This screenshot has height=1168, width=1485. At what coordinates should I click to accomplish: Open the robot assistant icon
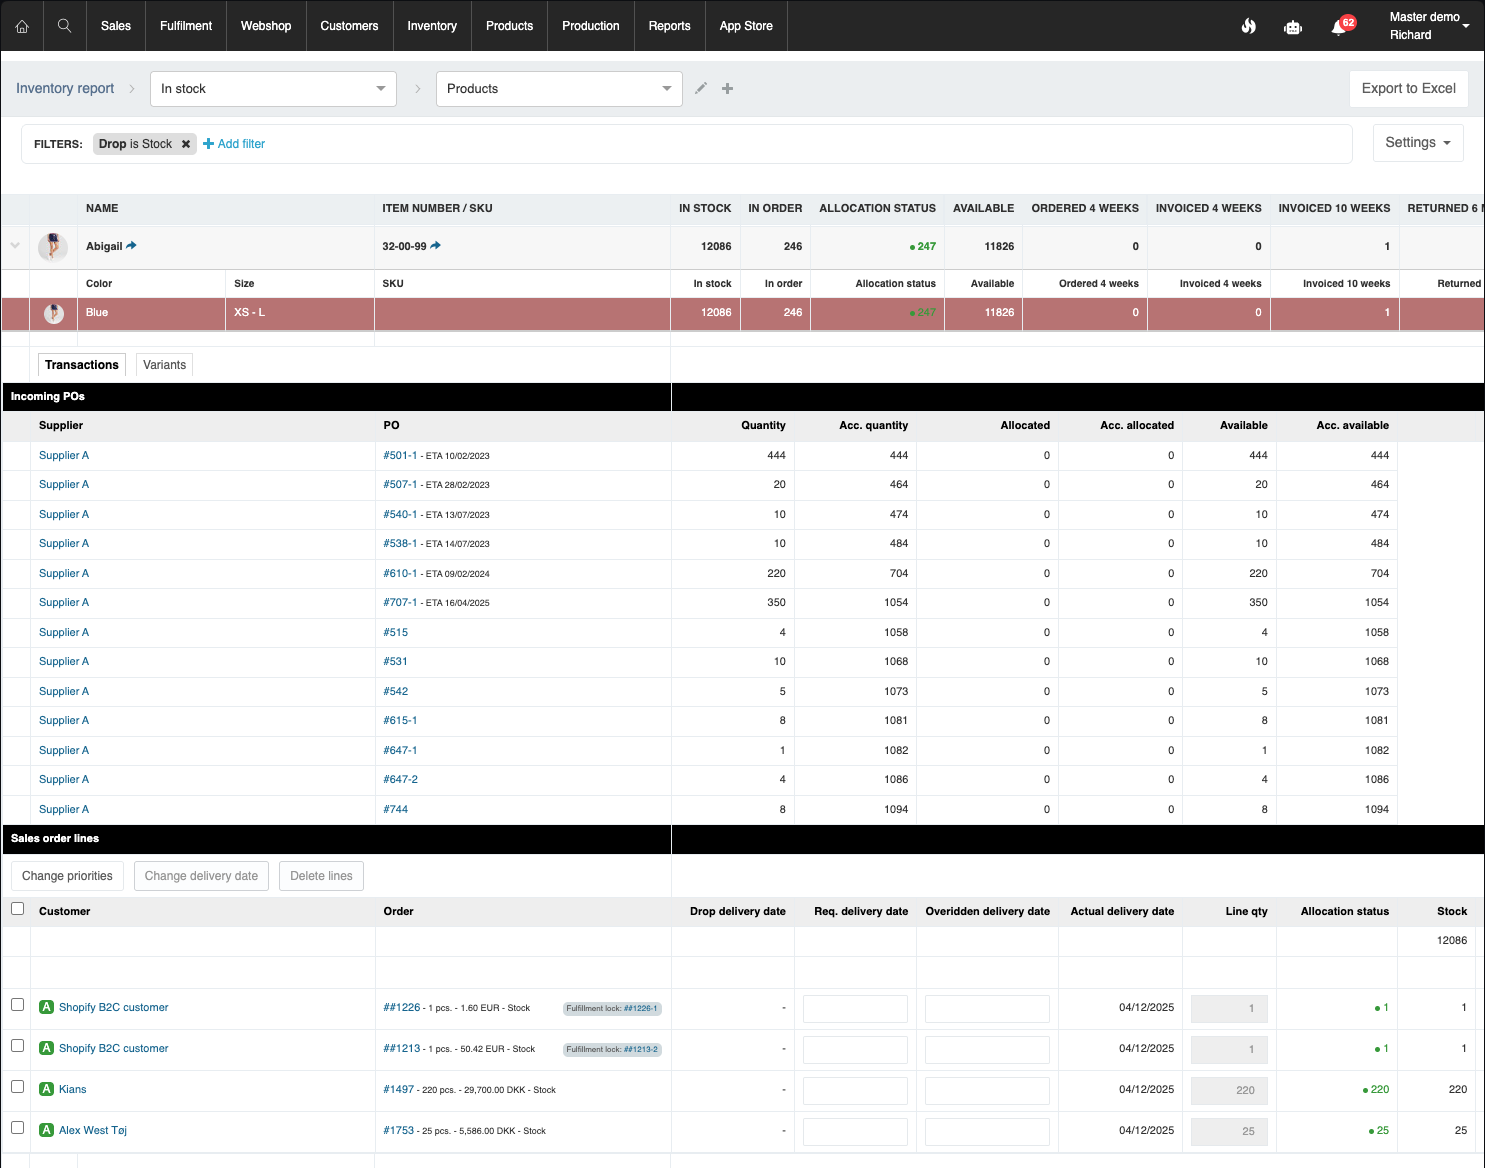coord(1292,27)
